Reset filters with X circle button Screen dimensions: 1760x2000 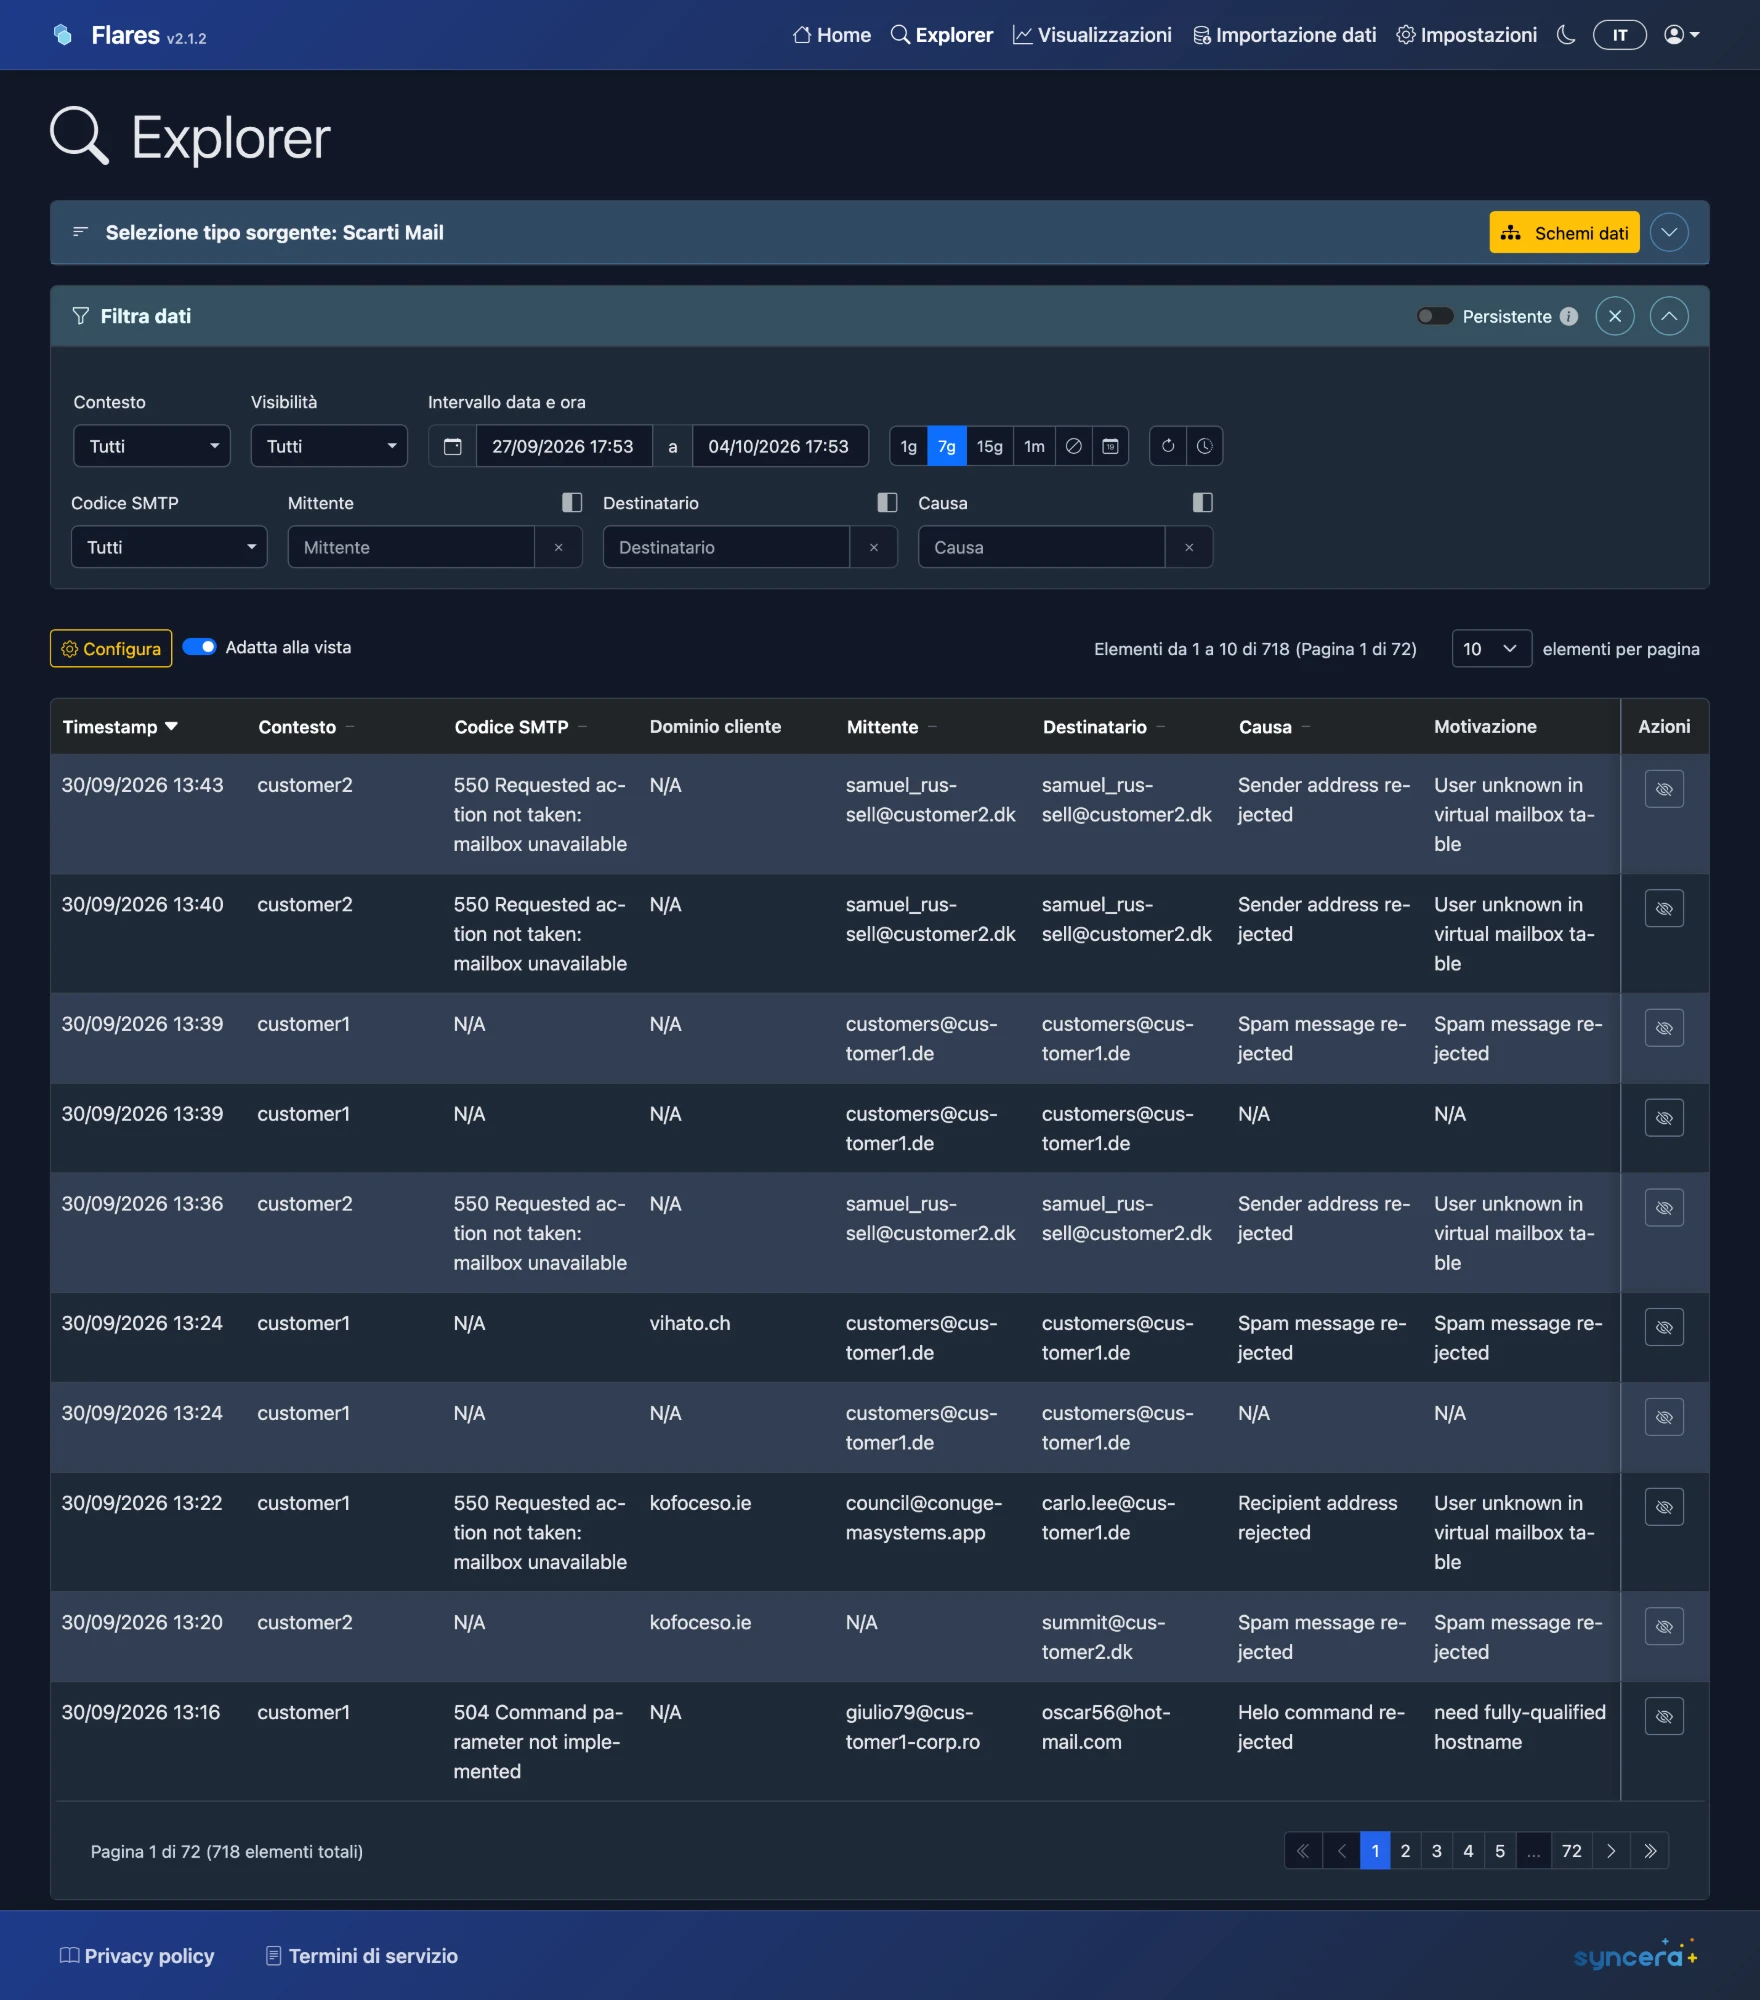coord(1615,316)
